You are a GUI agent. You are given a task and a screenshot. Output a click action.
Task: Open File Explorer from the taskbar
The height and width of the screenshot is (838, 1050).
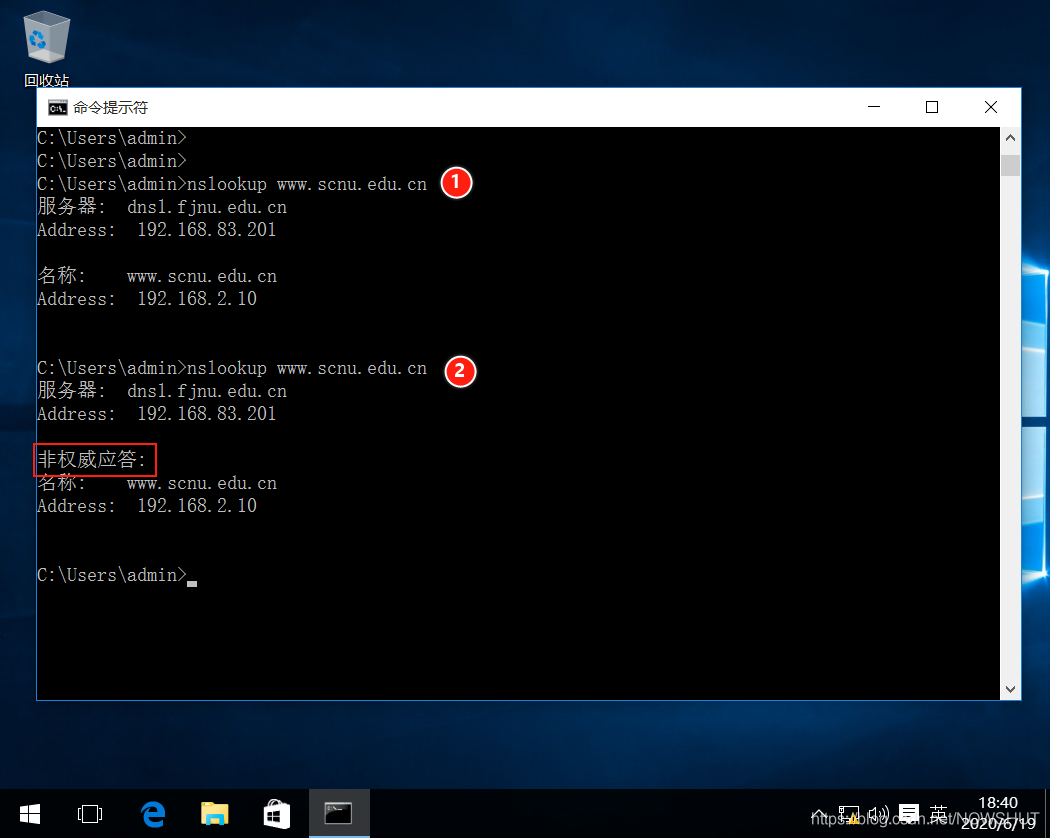pyautogui.click(x=214, y=814)
